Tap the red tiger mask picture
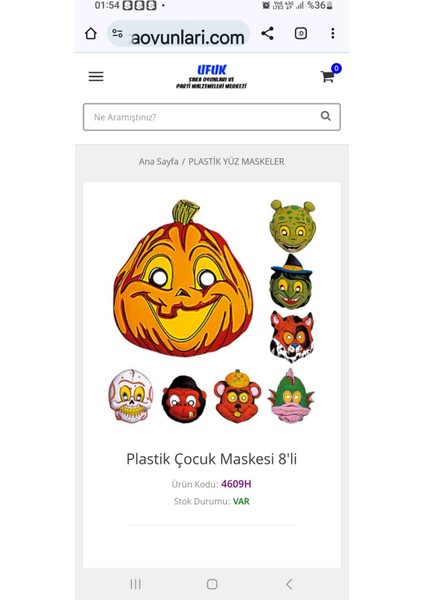 click(292, 337)
